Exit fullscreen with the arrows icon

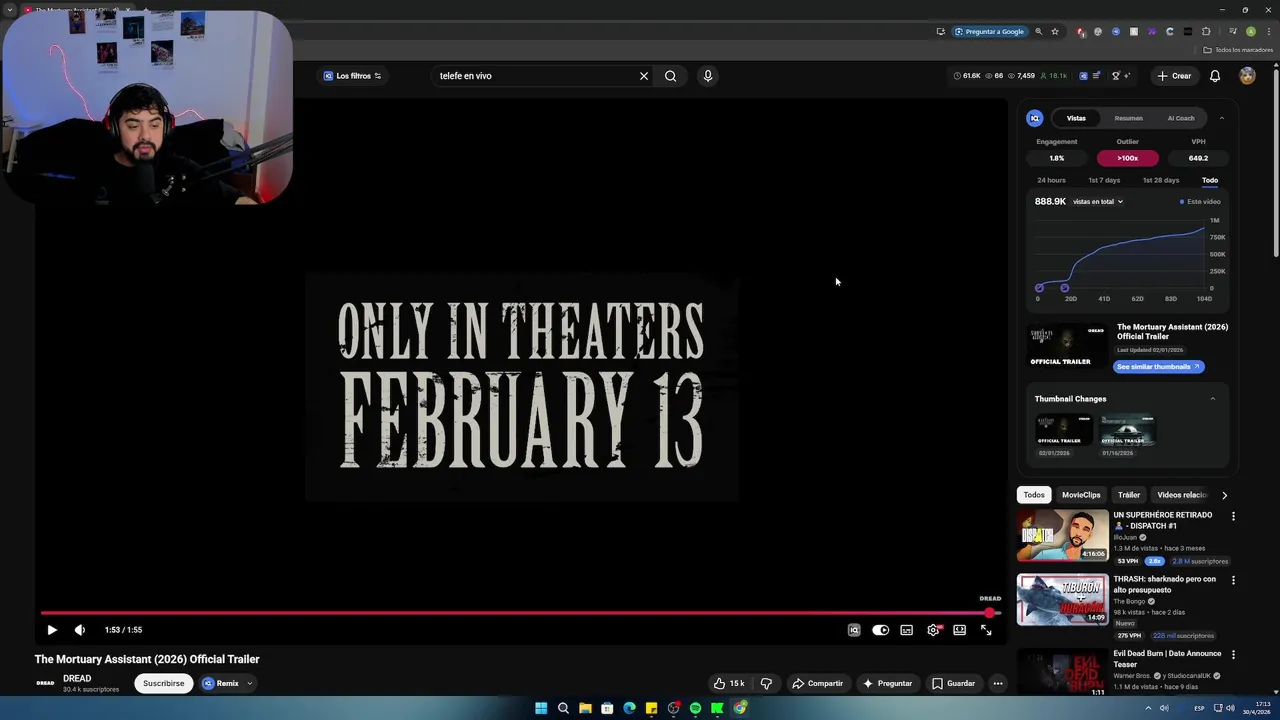(x=986, y=630)
